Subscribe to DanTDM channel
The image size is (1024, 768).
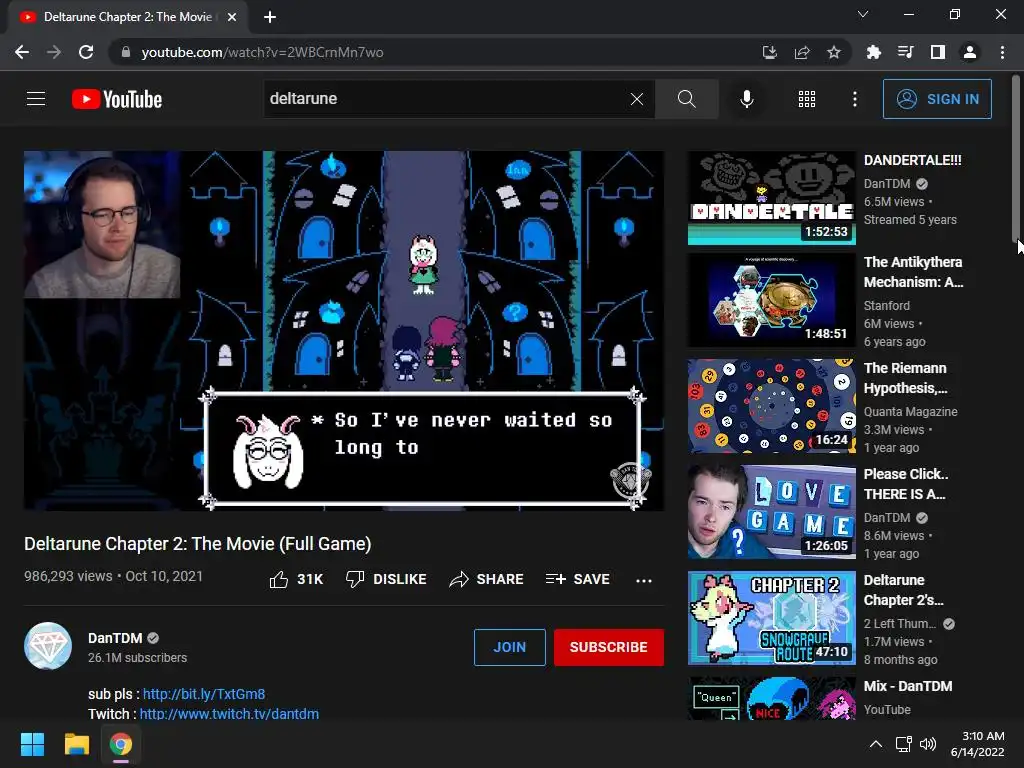pyautogui.click(x=609, y=647)
